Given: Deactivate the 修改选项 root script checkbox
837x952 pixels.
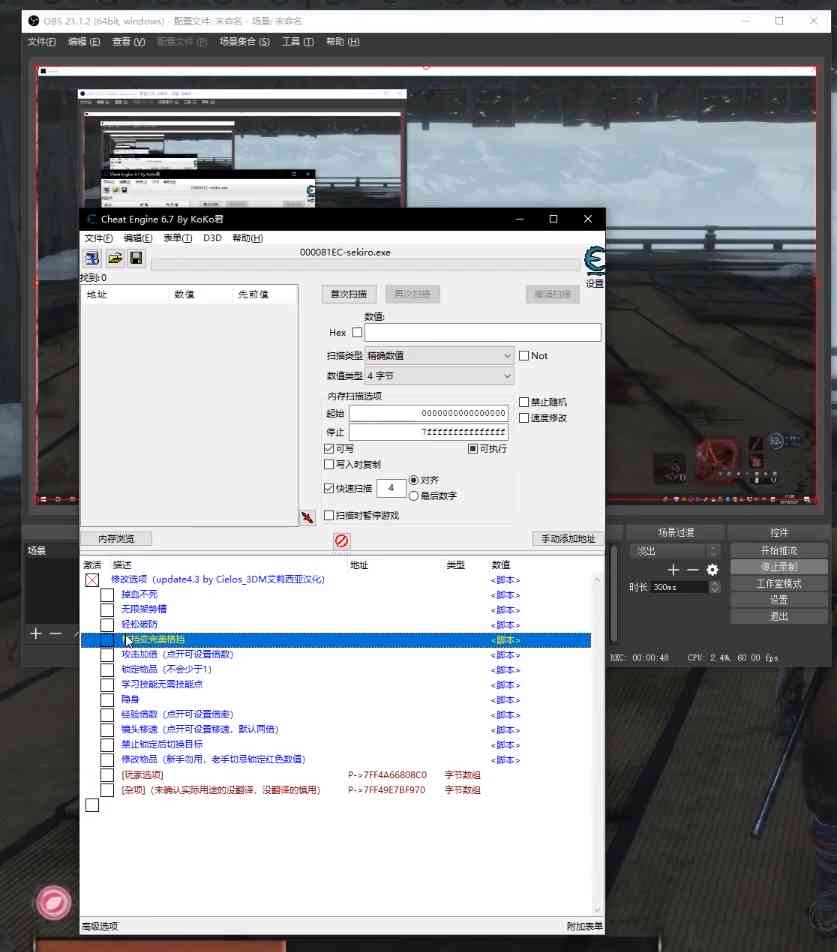Looking at the screenshot, I should (92, 580).
